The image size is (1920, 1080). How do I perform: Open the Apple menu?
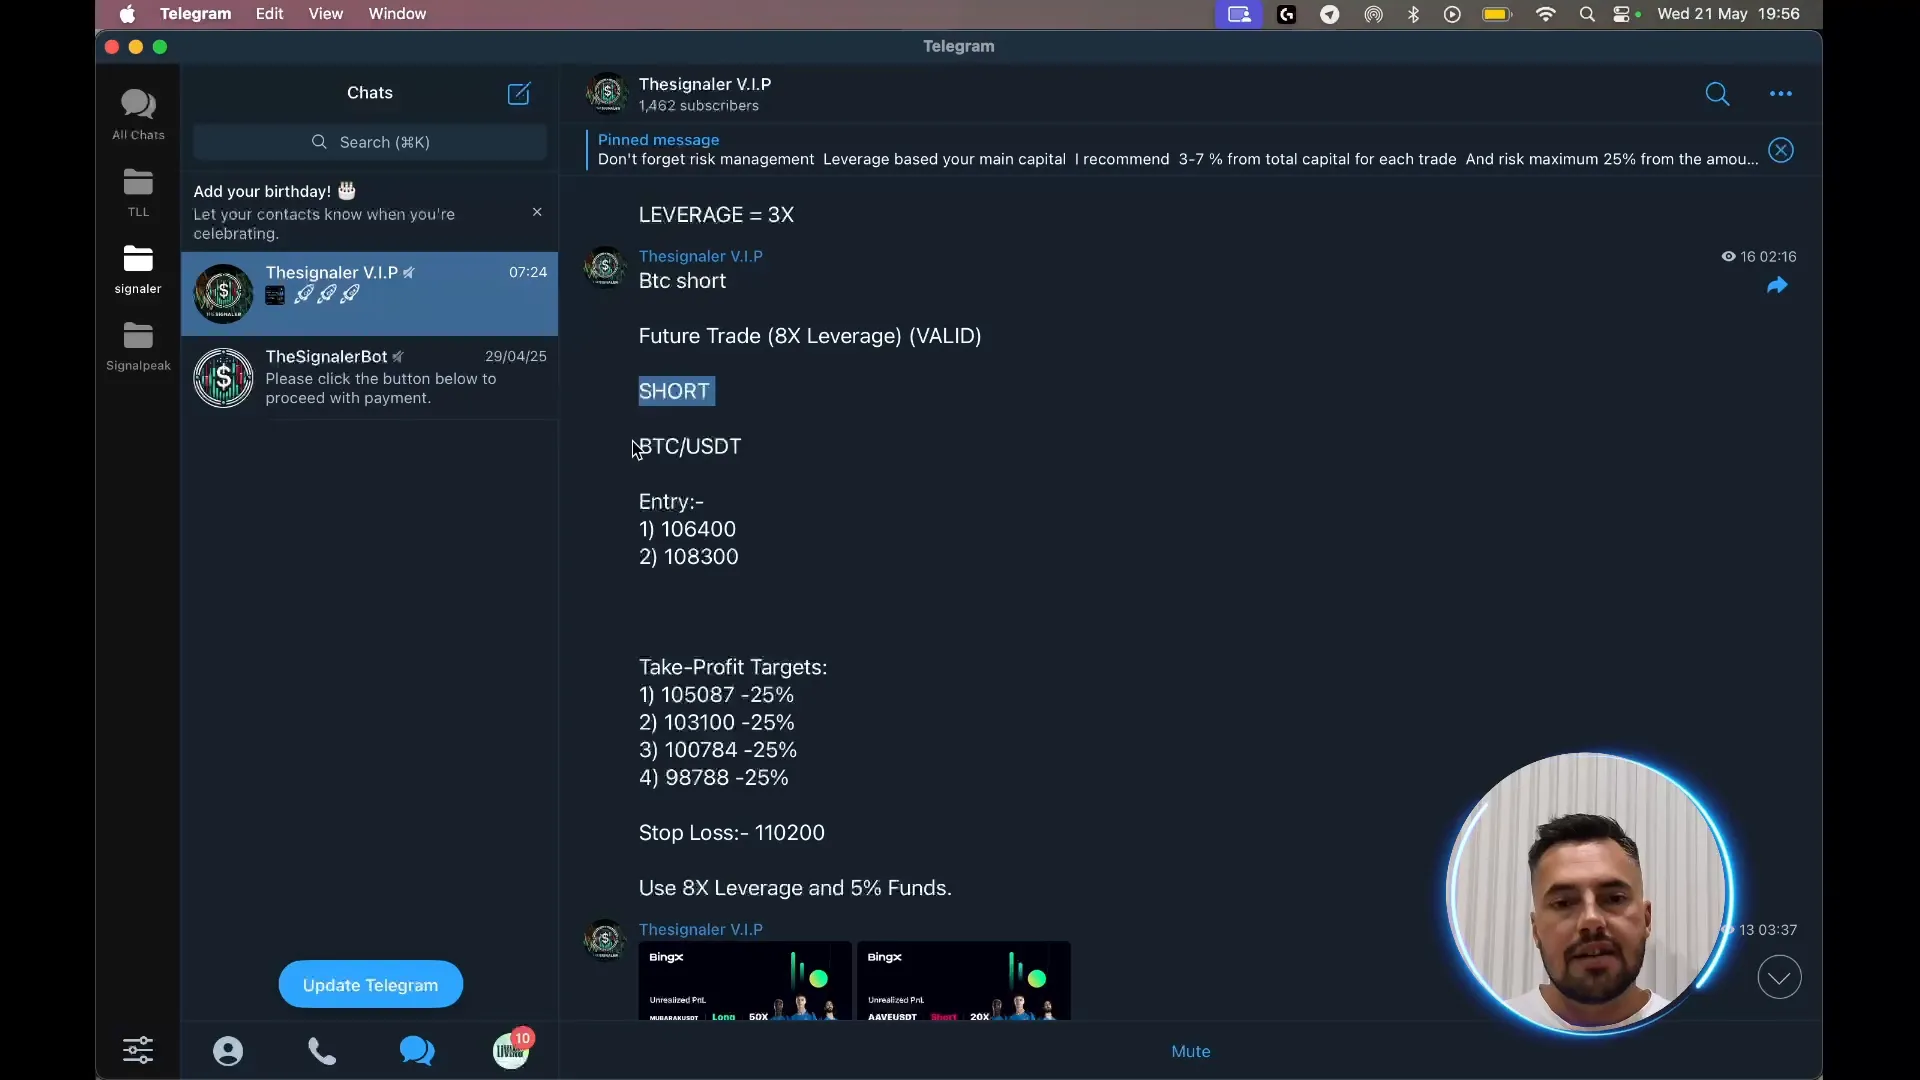click(127, 14)
